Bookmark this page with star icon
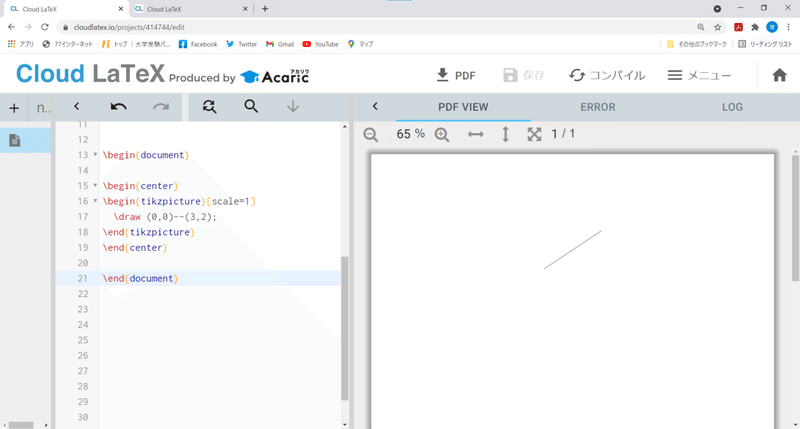The height and width of the screenshot is (429, 800). (x=718, y=27)
